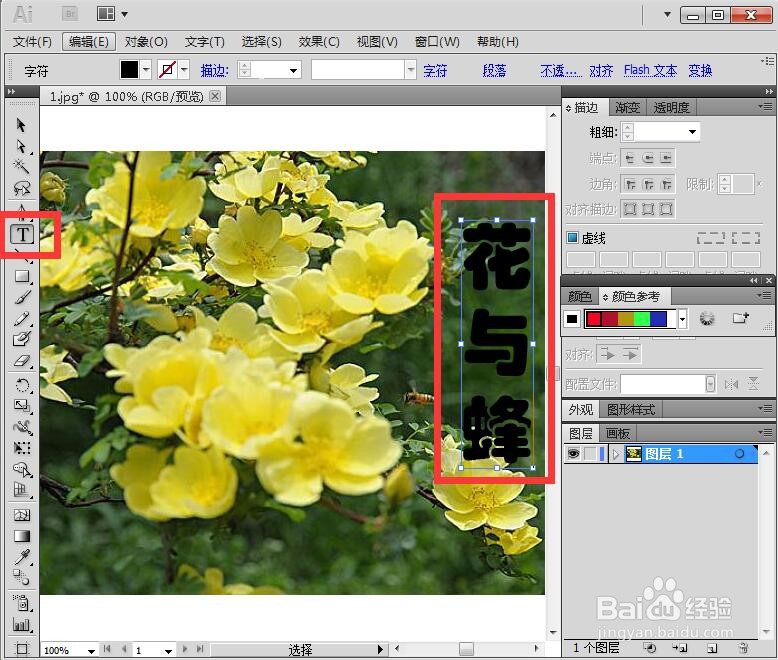Open the stroke color dropdown arrow
The image size is (778, 660).
(x=184, y=69)
